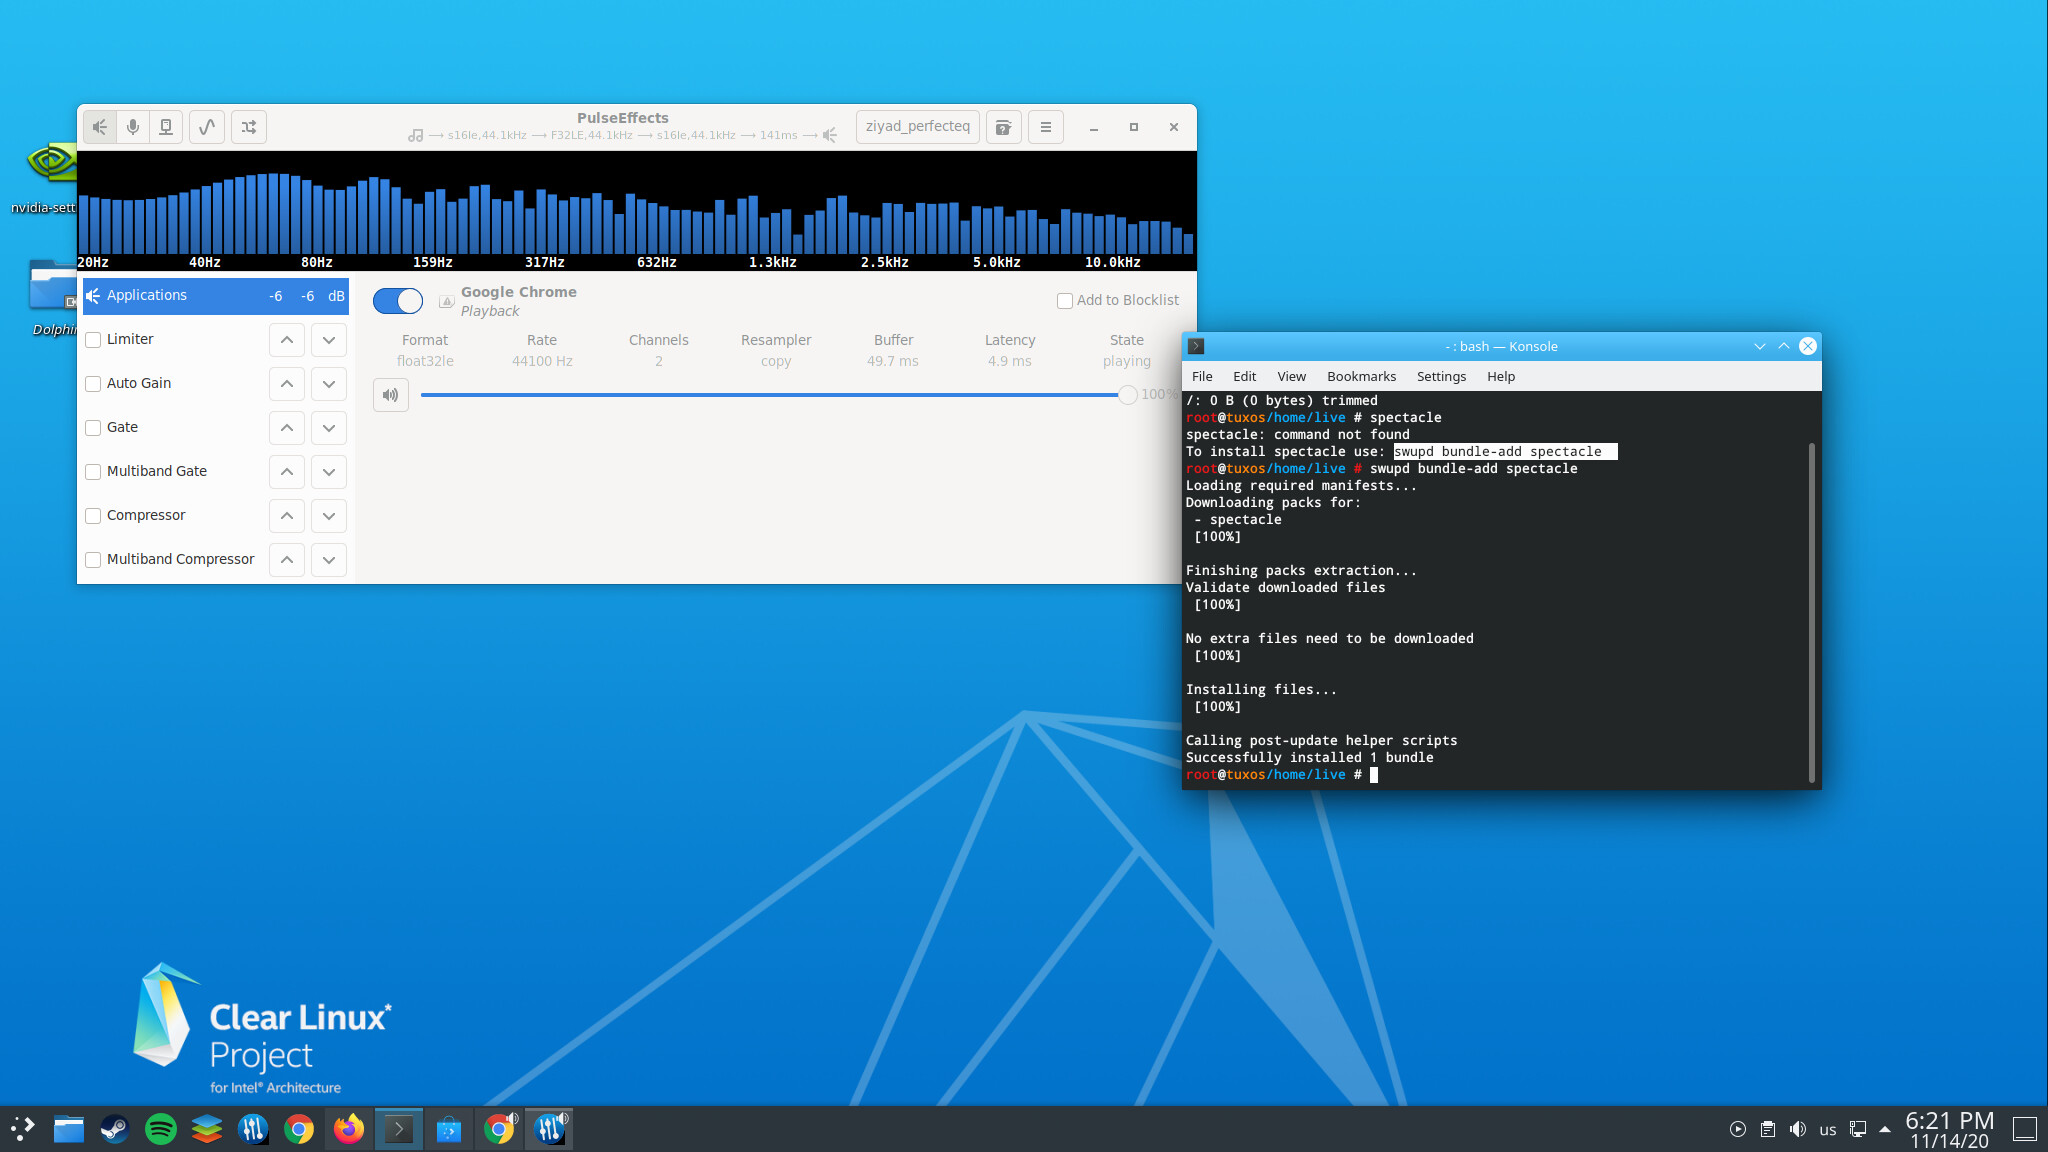Open PulseEffects hamburger menu
The image size is (2048, 1152).
(1045, 127)
